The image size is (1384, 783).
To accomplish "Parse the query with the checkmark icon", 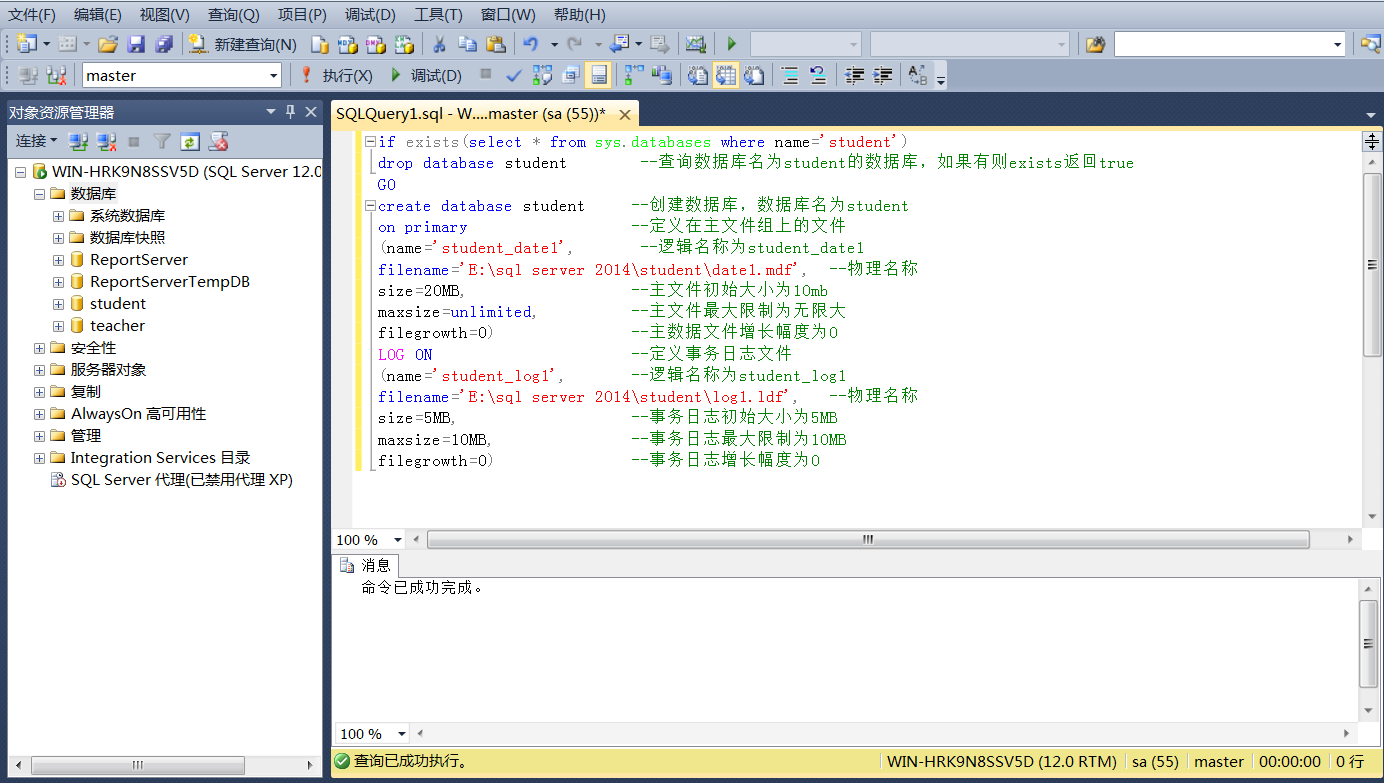I will 513,74.
